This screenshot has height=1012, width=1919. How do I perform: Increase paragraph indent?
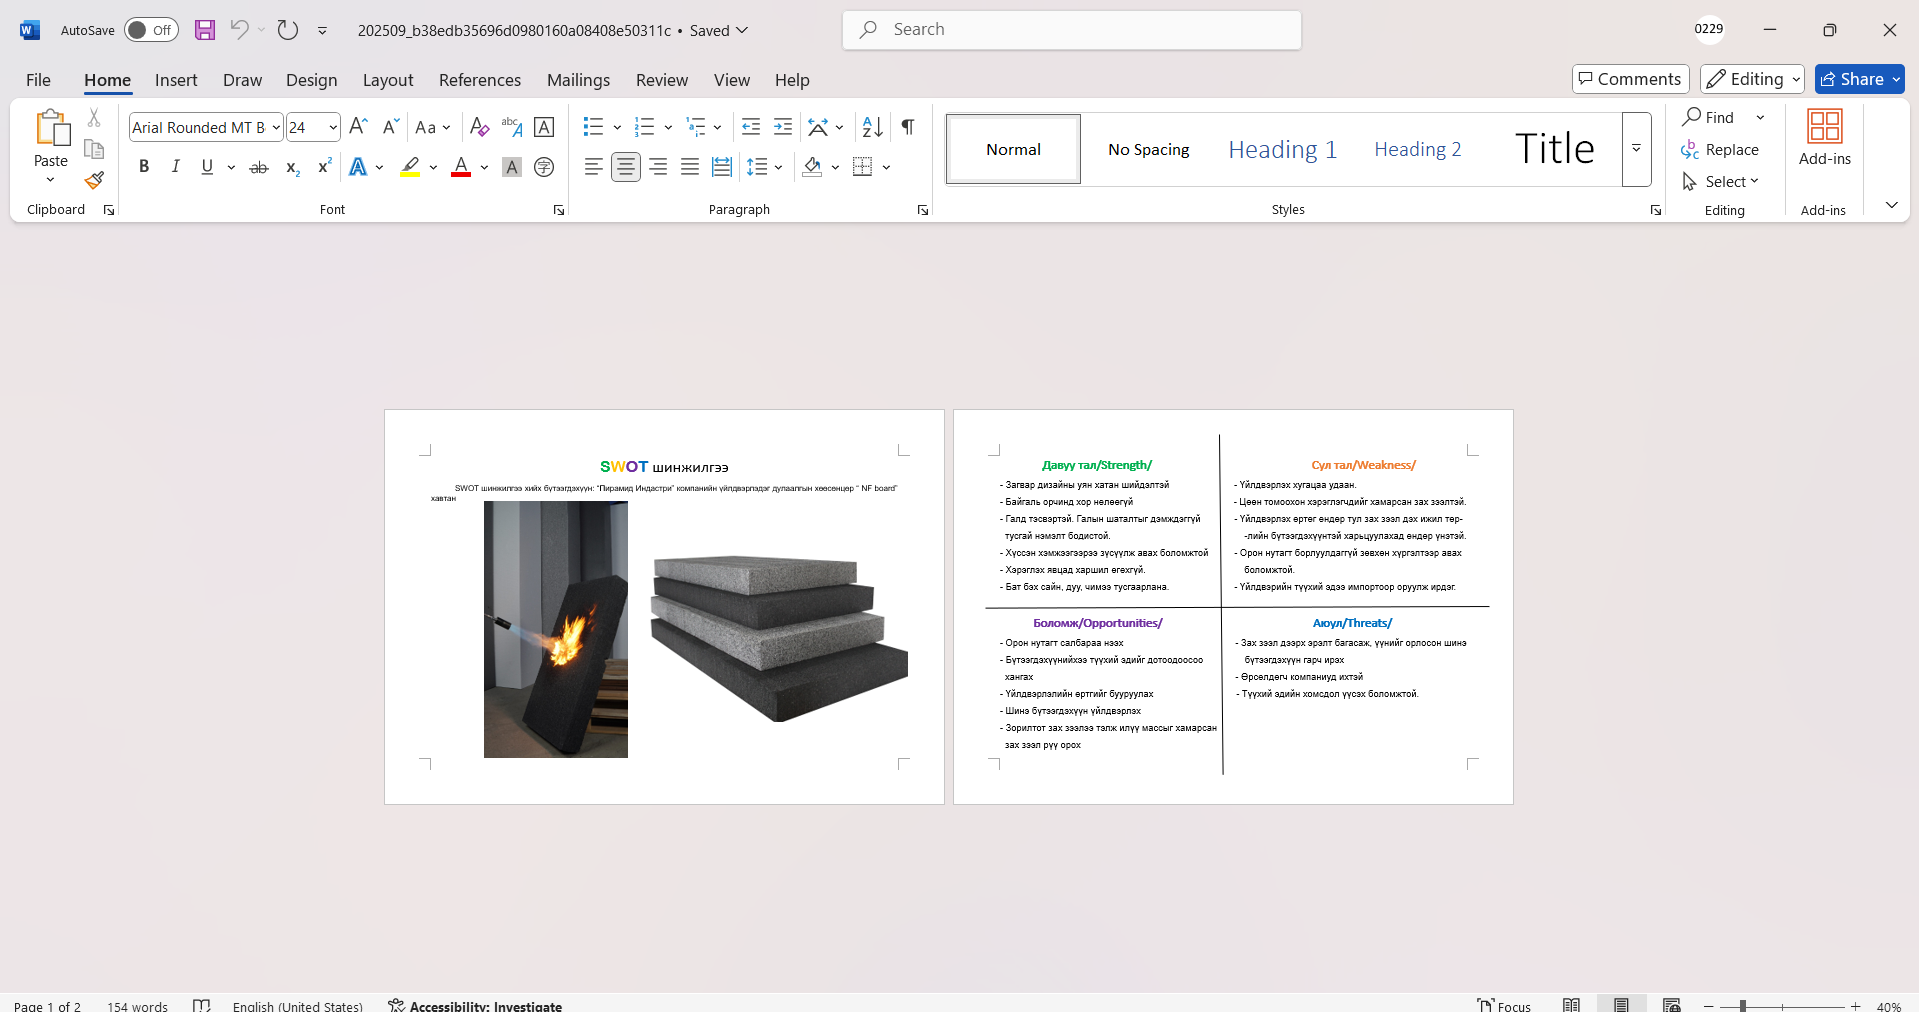click(x=783, y=127)
